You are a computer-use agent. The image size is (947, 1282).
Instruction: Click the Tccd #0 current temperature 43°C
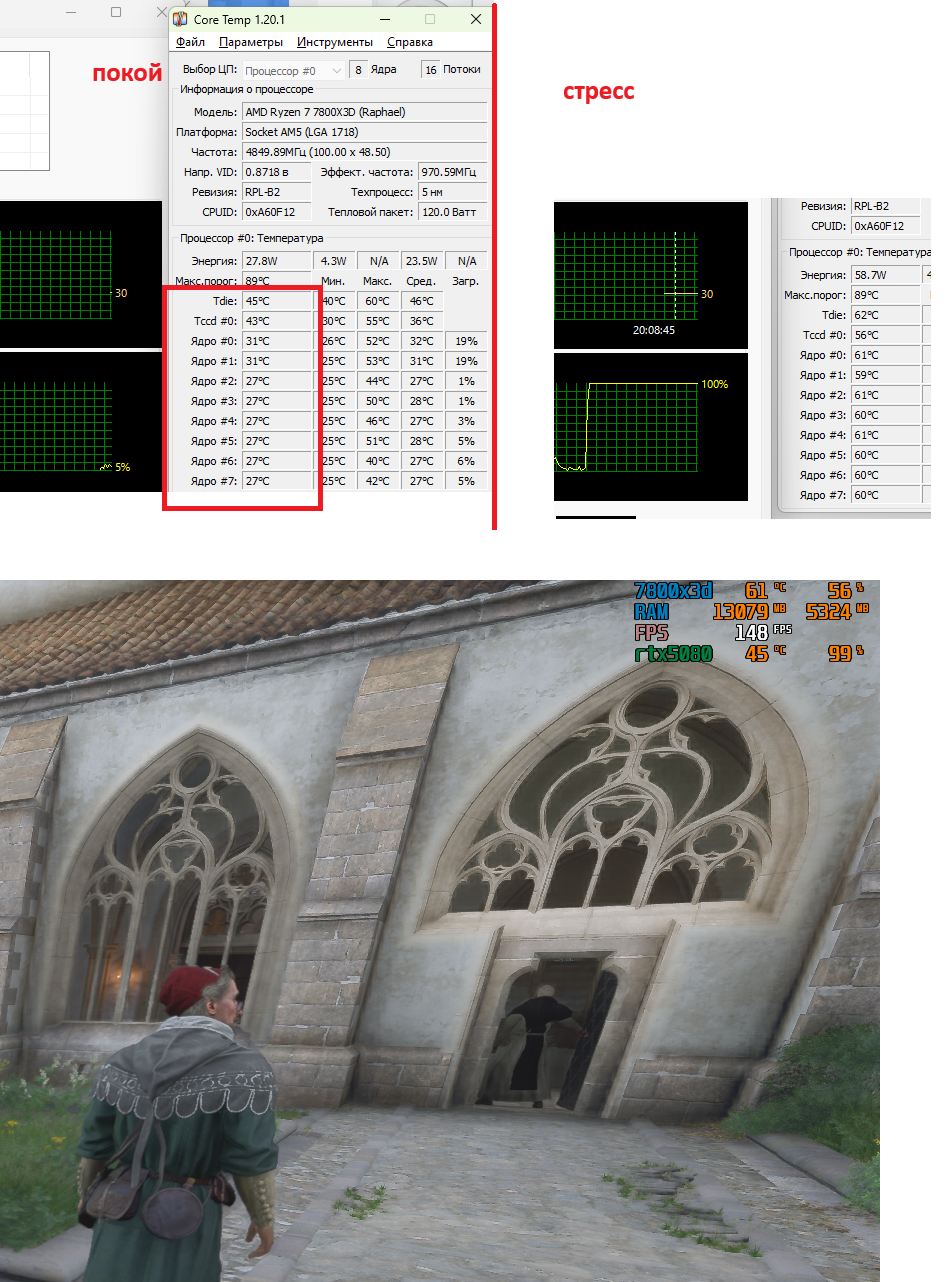pos(276,321)
